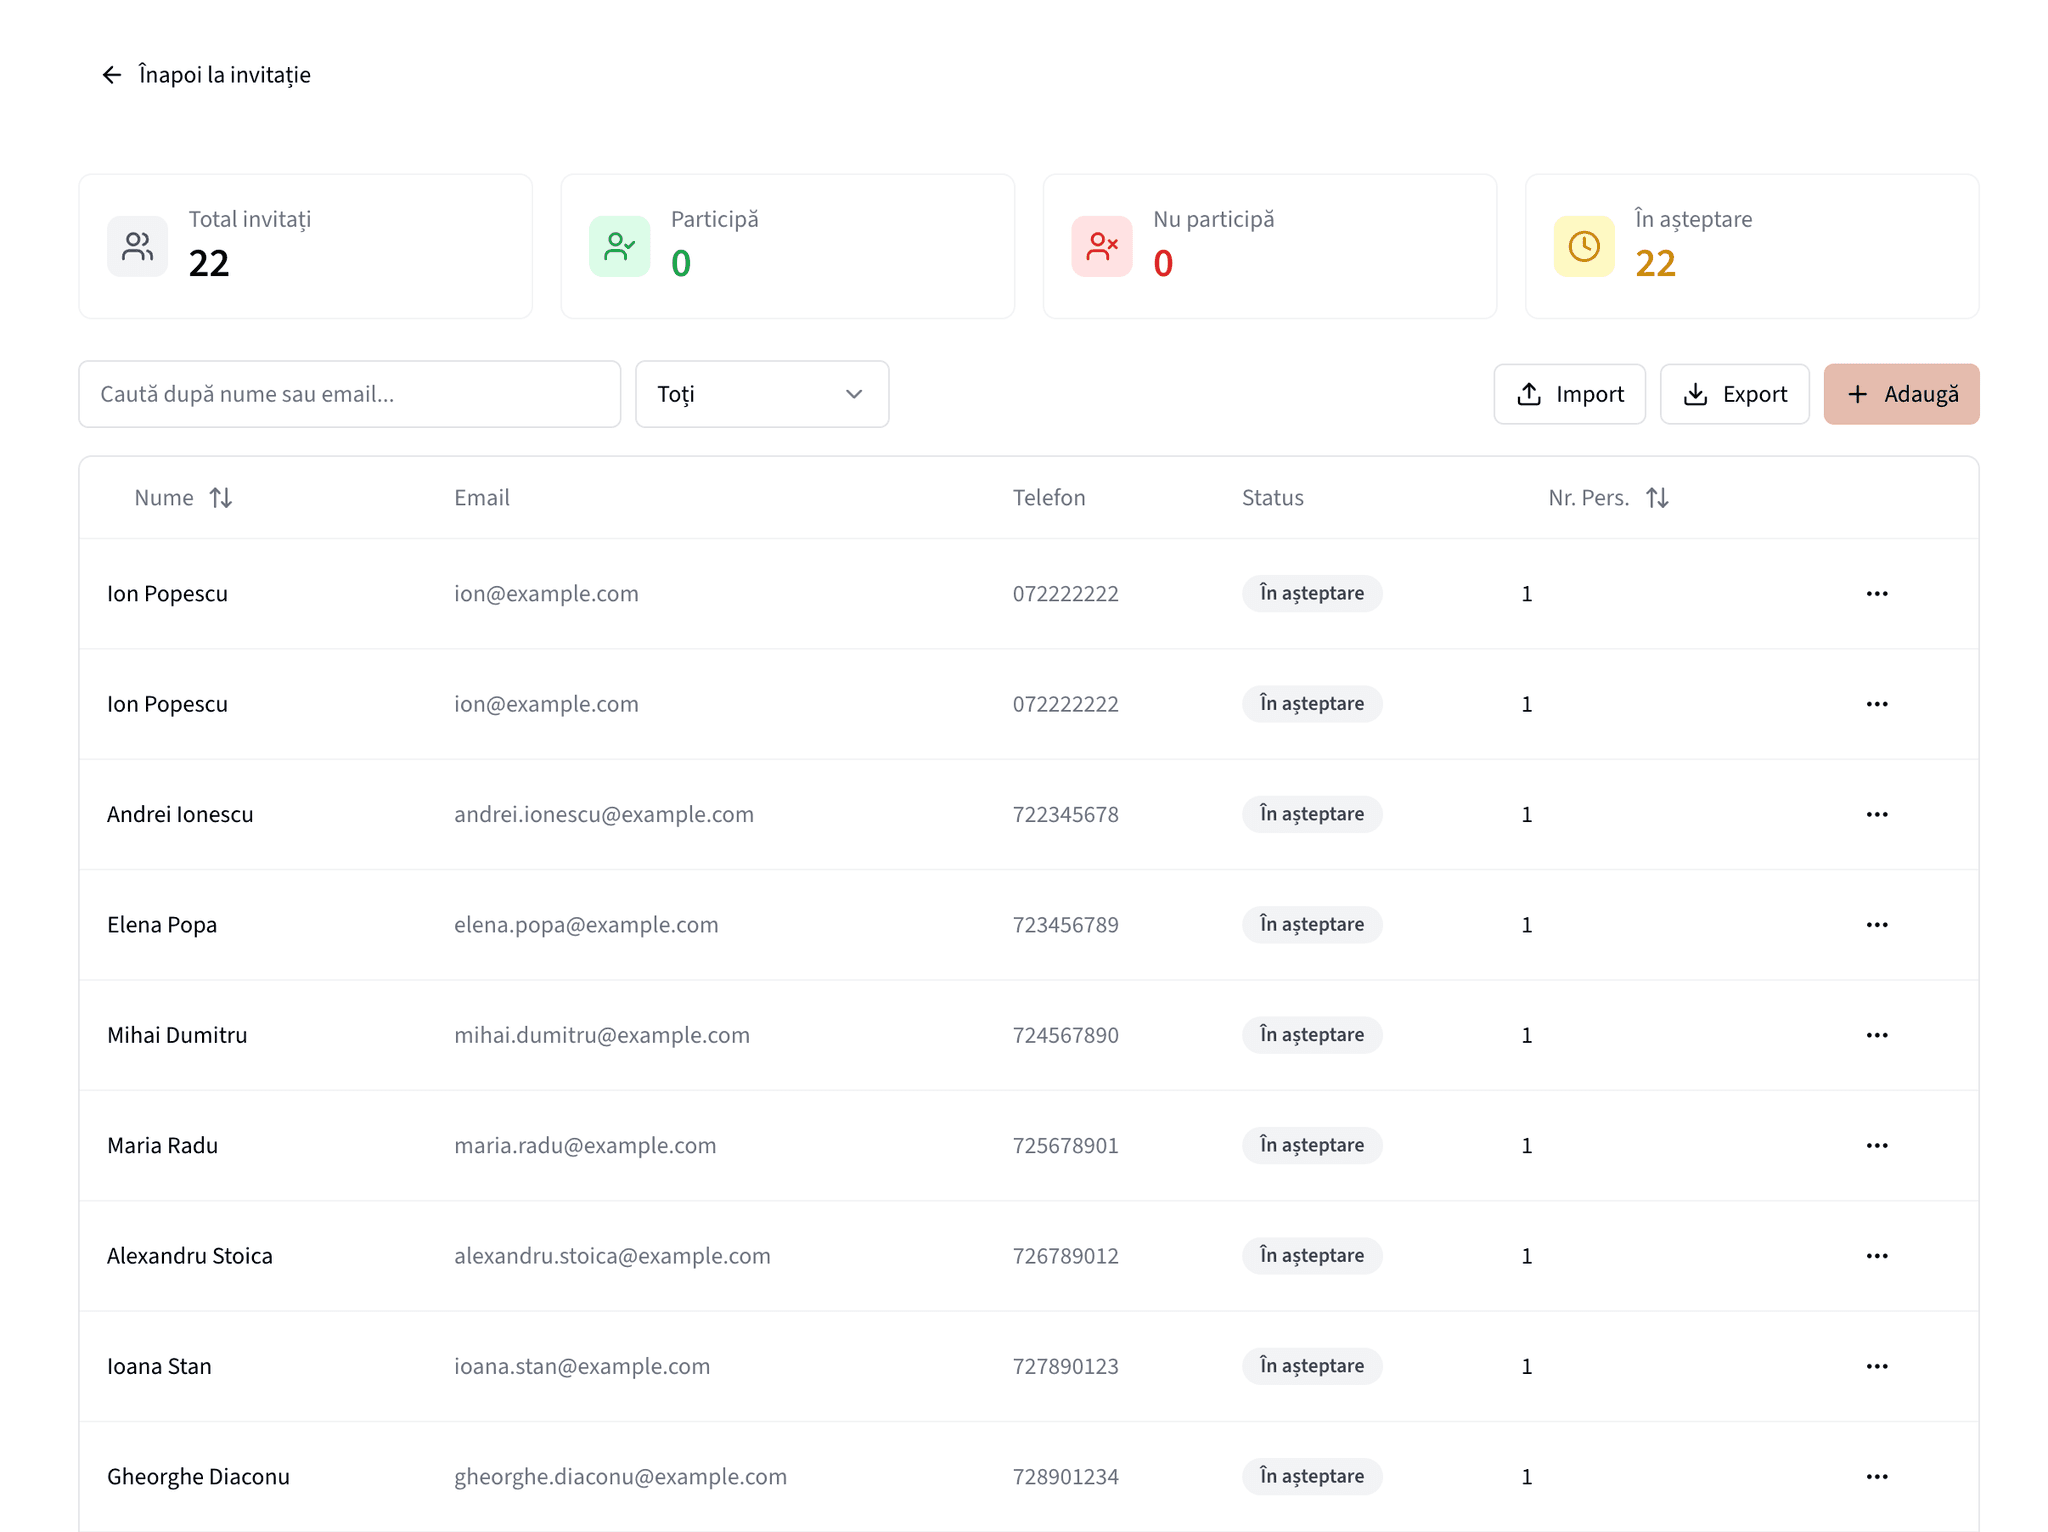Click the Import button
The width and height of the screenshot is (2048, 1532).
[x=1569, y=394]
